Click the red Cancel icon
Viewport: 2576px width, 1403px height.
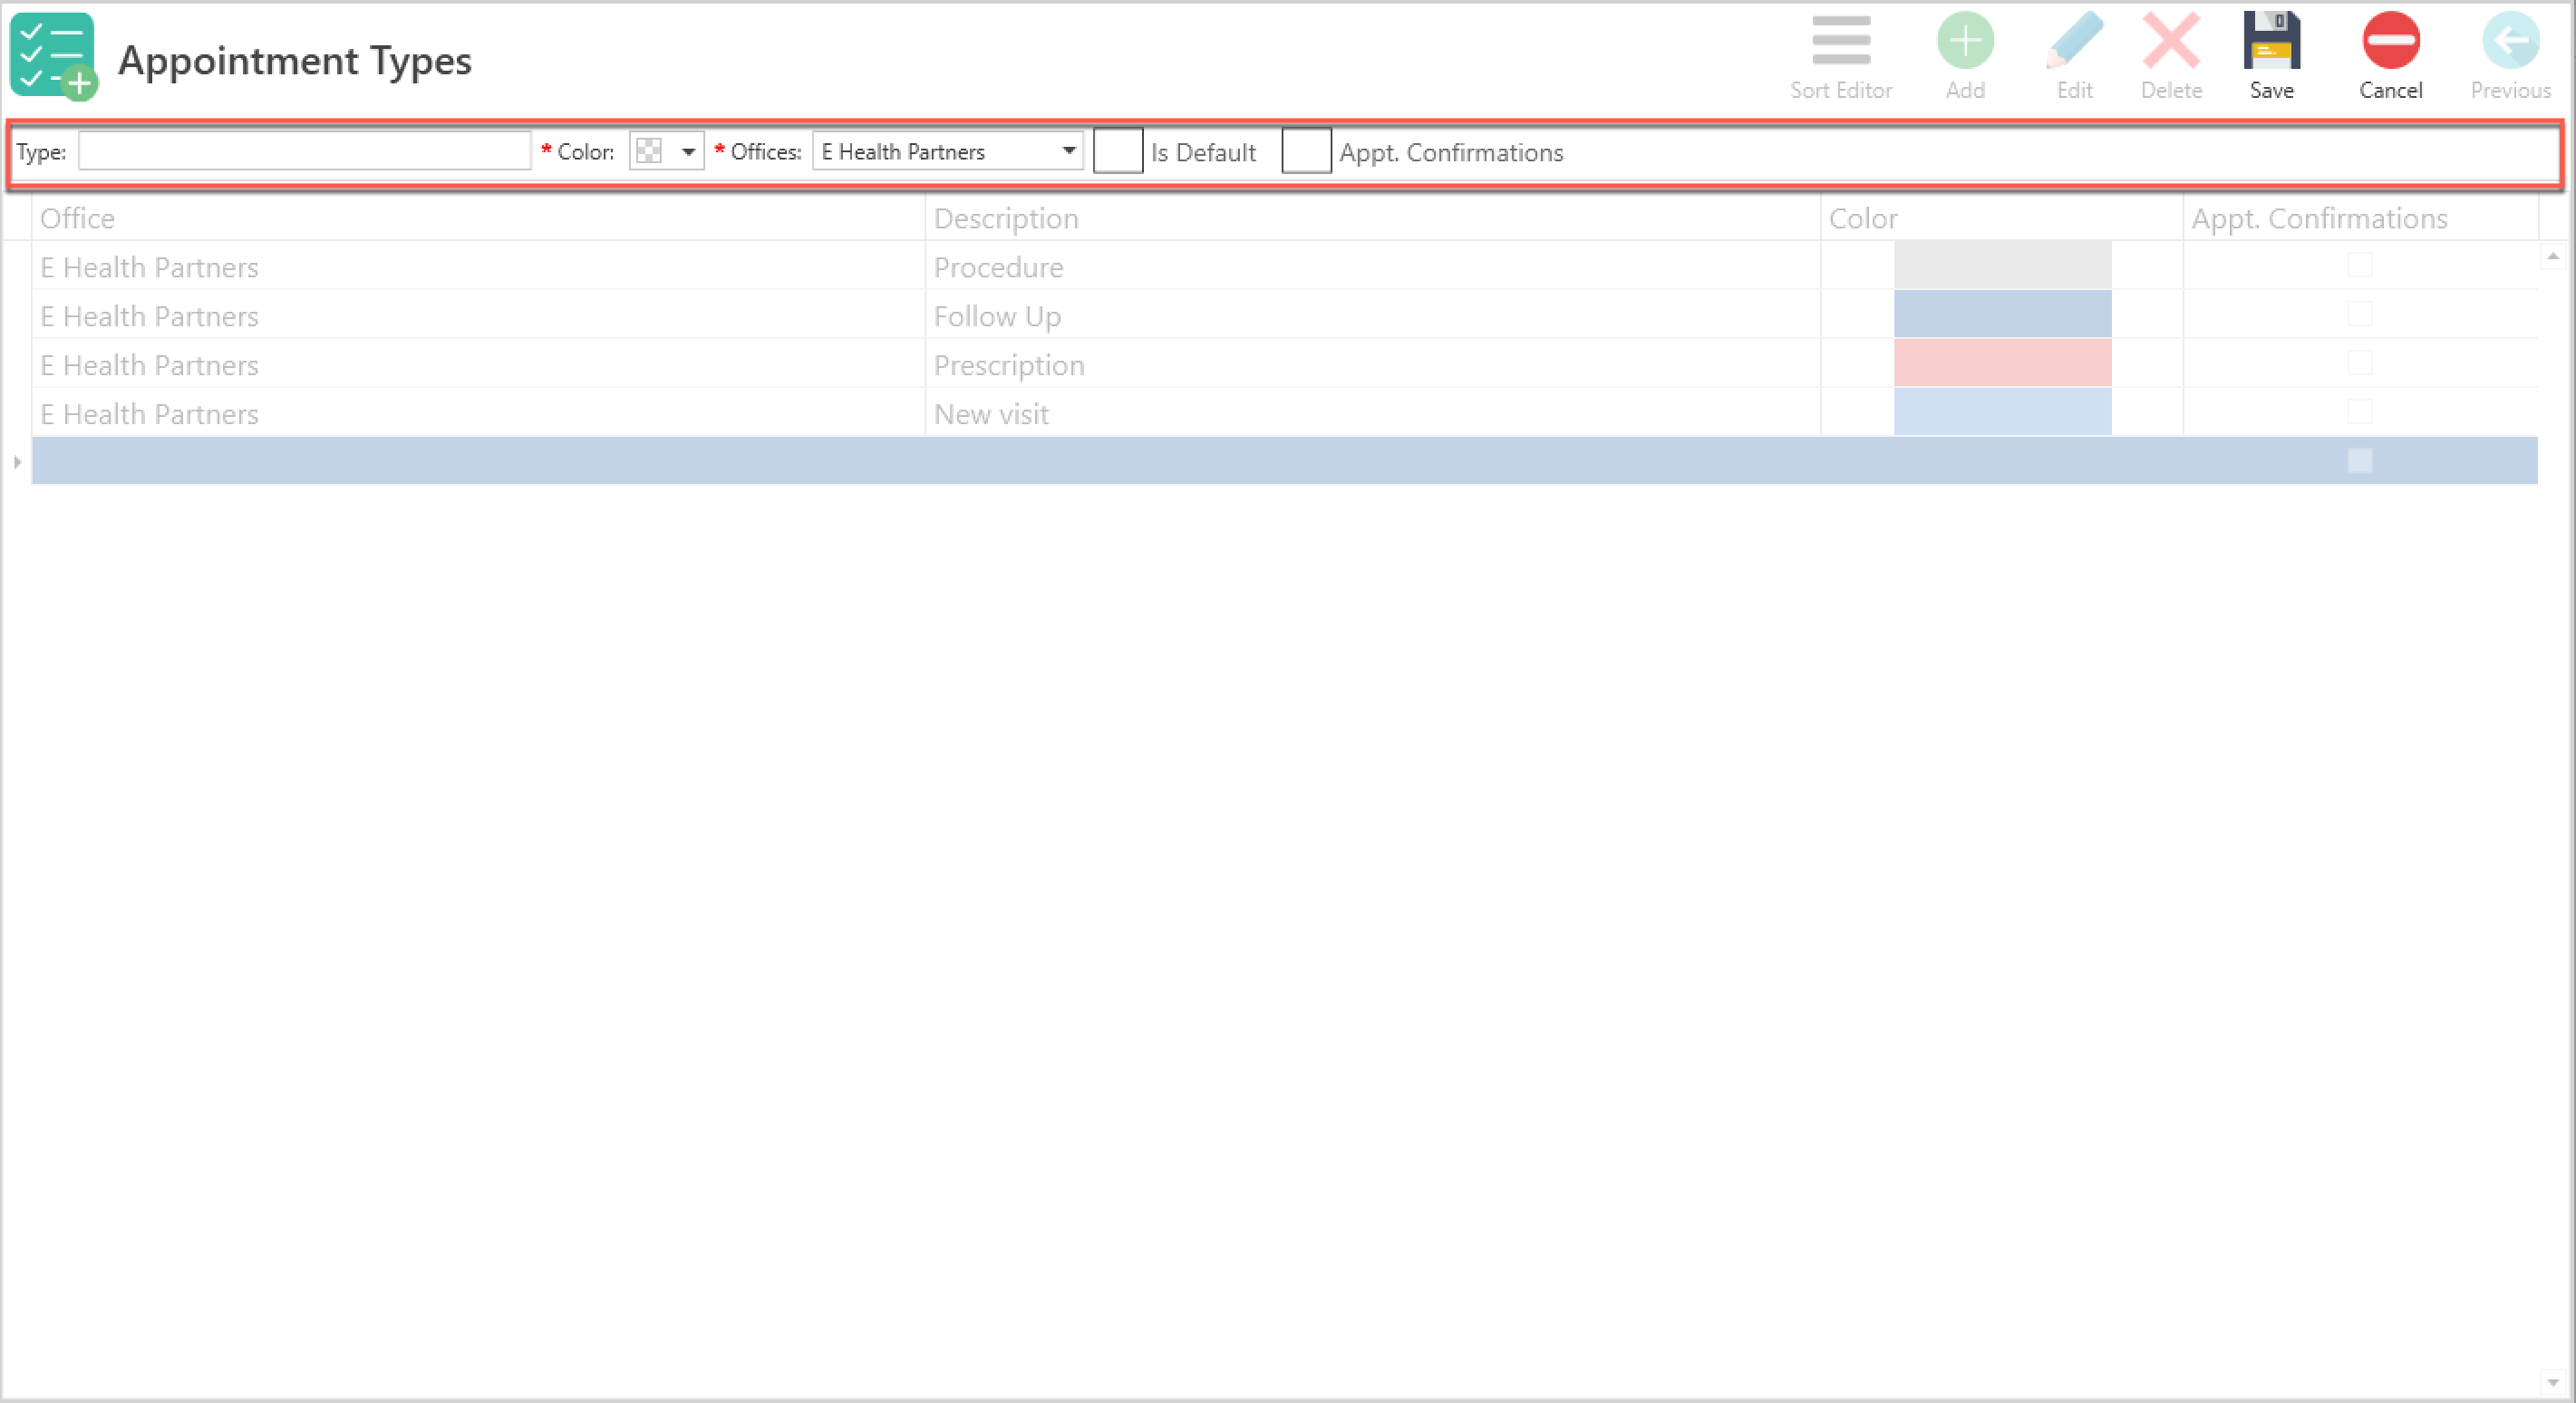click(2390, 42)
